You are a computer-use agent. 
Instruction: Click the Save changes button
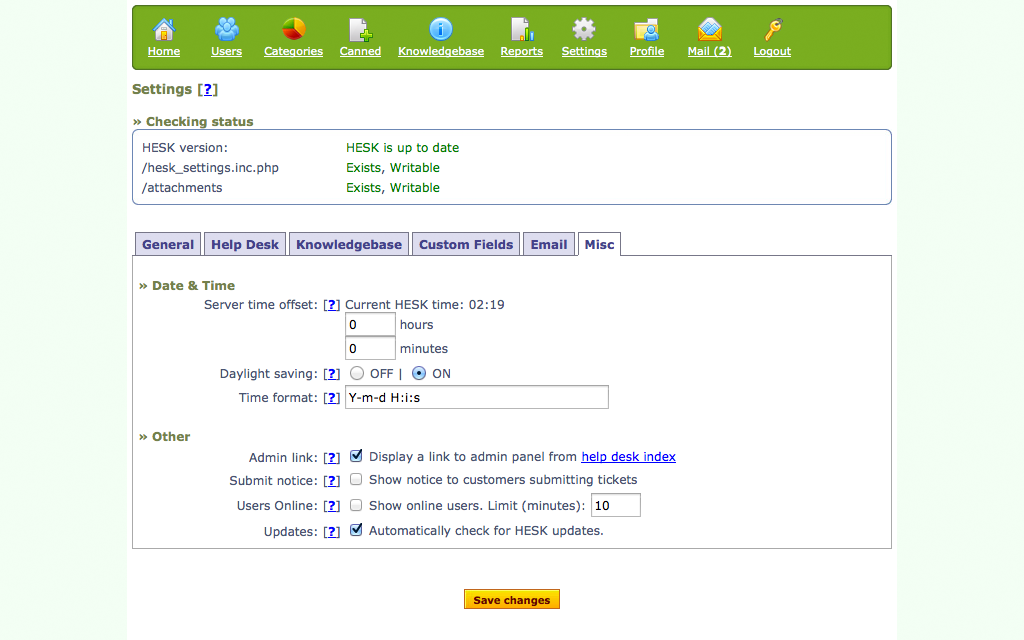(512, 600)
